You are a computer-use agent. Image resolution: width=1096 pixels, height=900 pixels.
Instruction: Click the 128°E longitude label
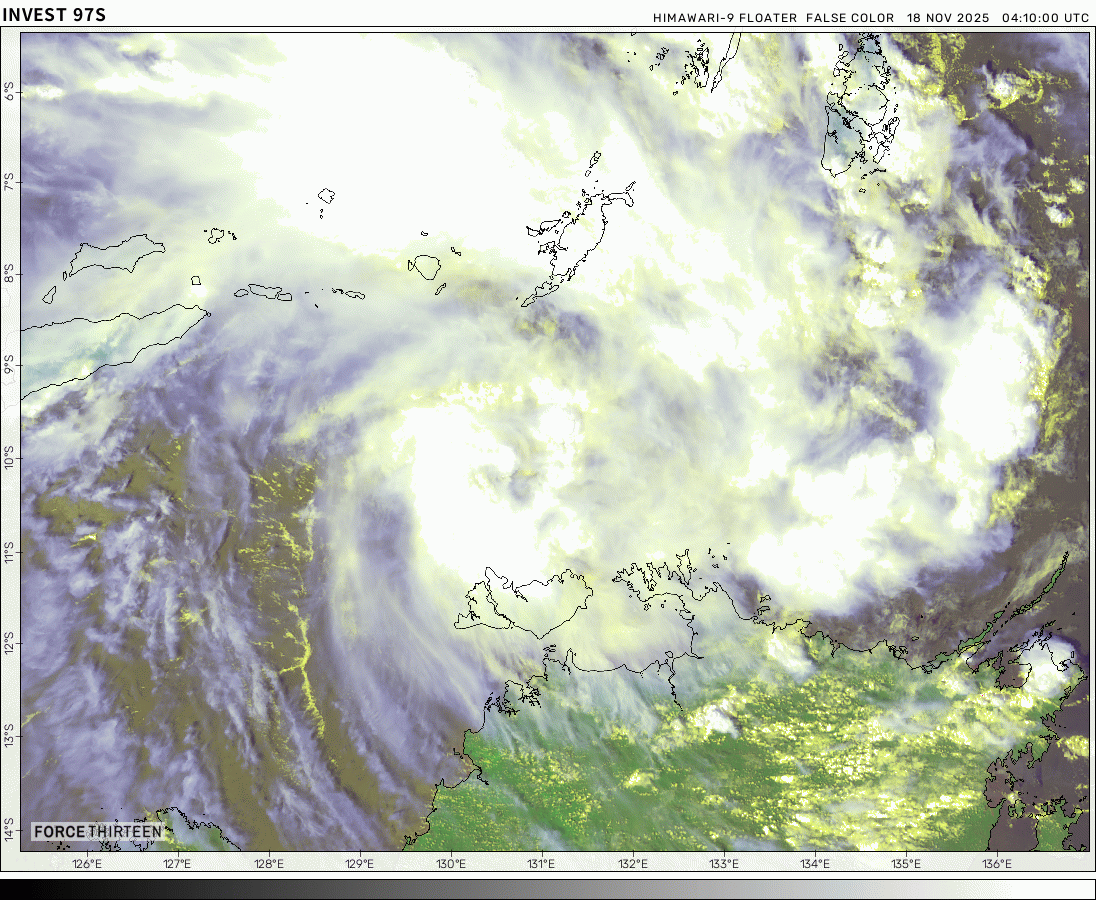268,864
